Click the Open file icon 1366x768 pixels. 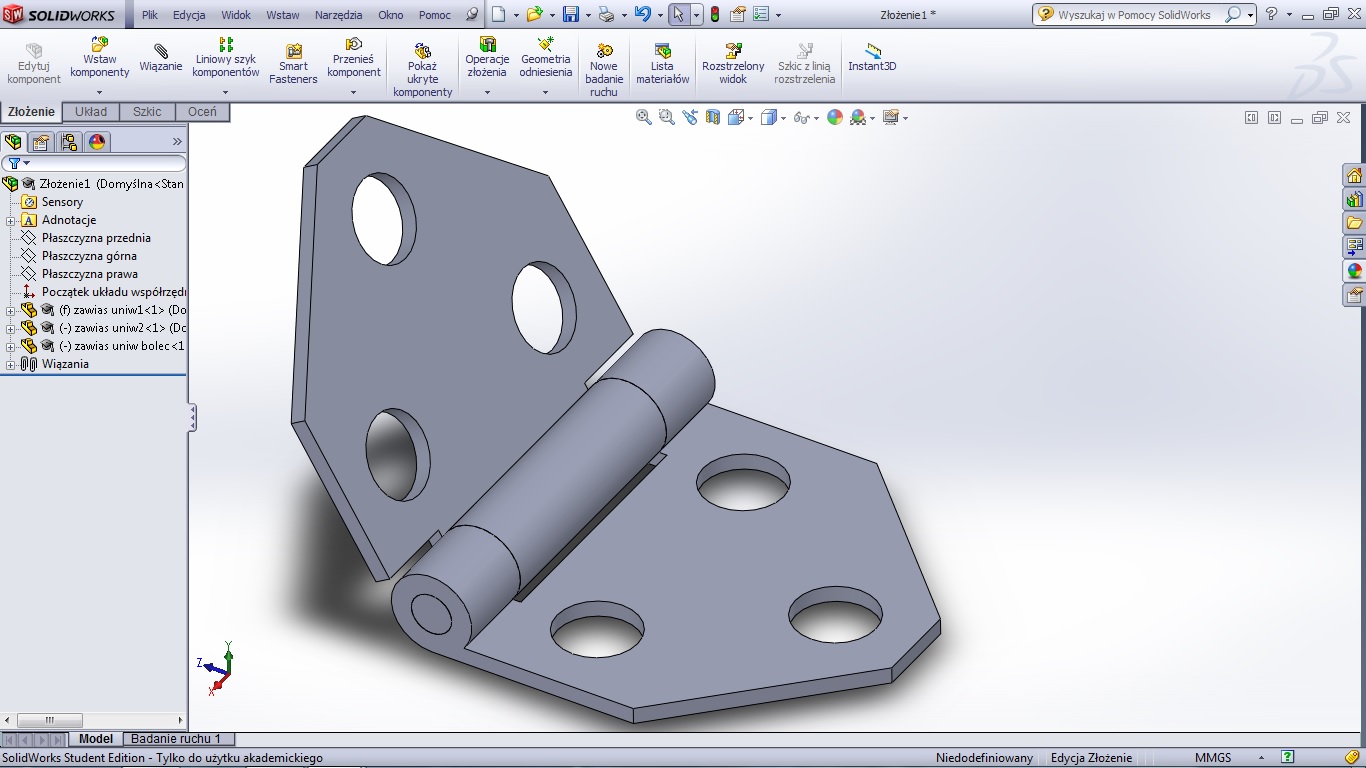click(x=534, y=14)
